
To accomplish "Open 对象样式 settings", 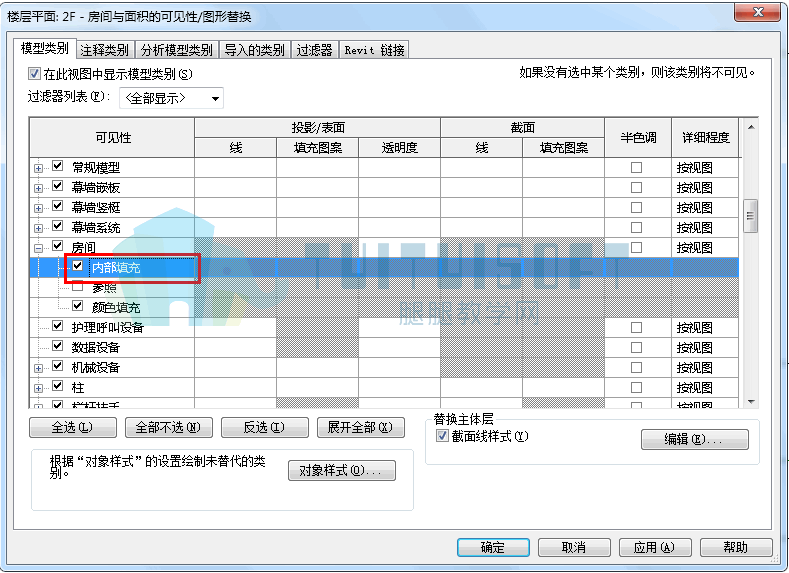I will pos(342,470).
